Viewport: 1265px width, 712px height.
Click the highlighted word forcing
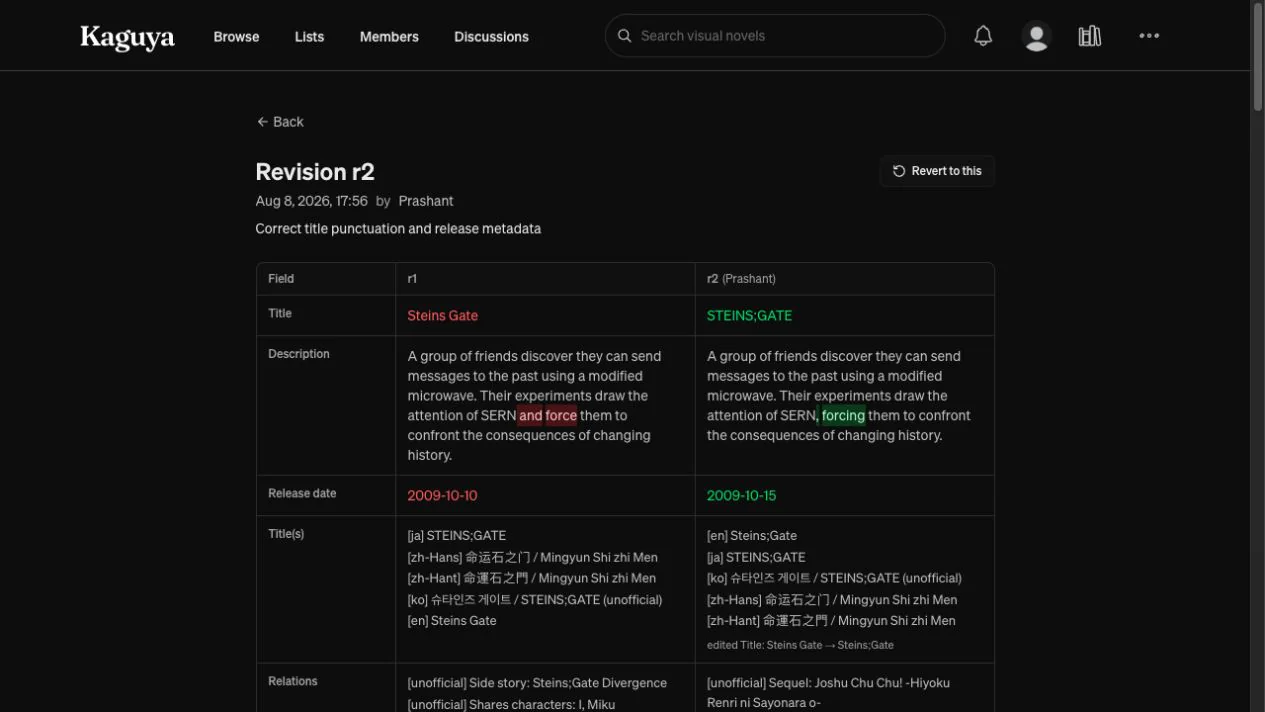[843, 416]
